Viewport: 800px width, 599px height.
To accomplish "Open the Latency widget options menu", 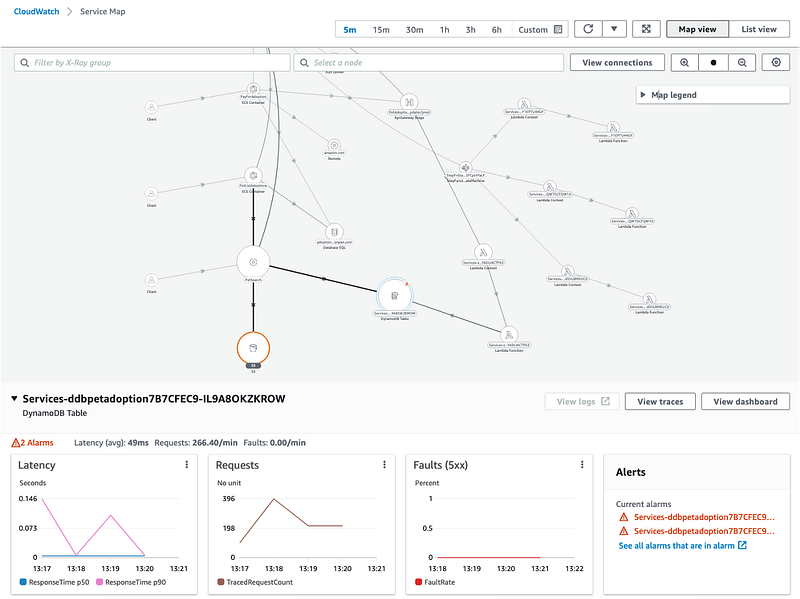I will pos(187,464).
